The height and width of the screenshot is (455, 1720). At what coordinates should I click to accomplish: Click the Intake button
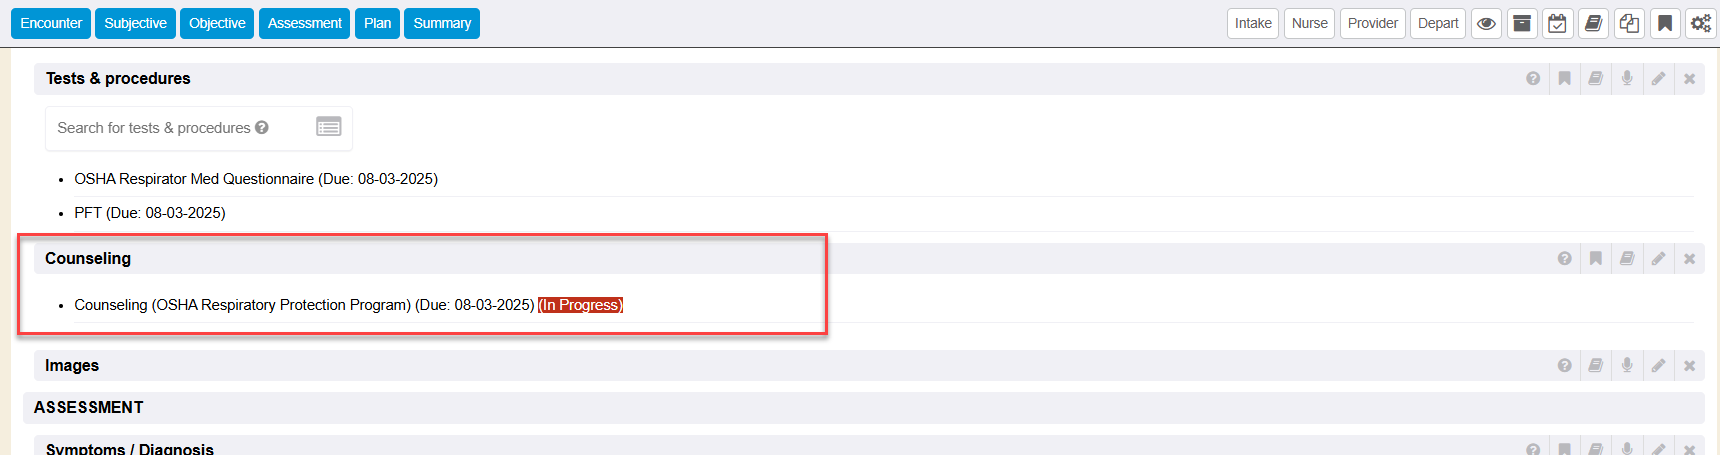click(x=1253, y=23)
